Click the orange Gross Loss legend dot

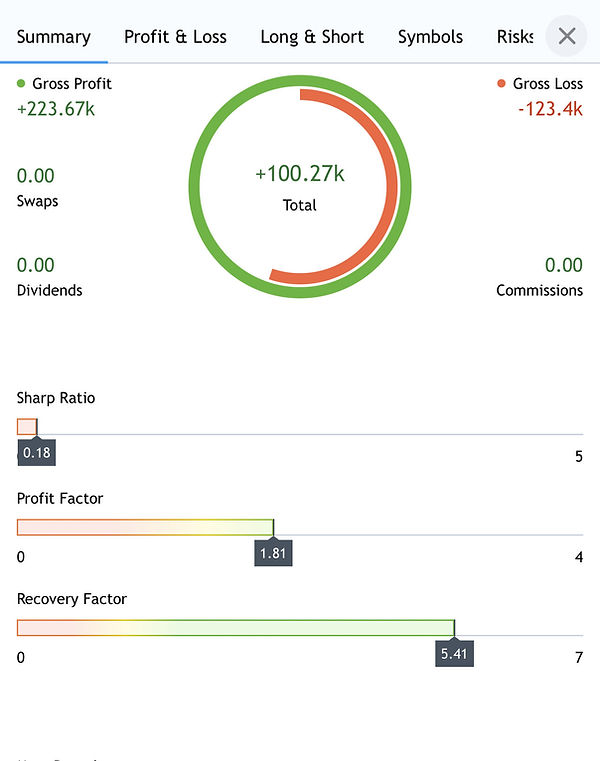coord(501,84)
